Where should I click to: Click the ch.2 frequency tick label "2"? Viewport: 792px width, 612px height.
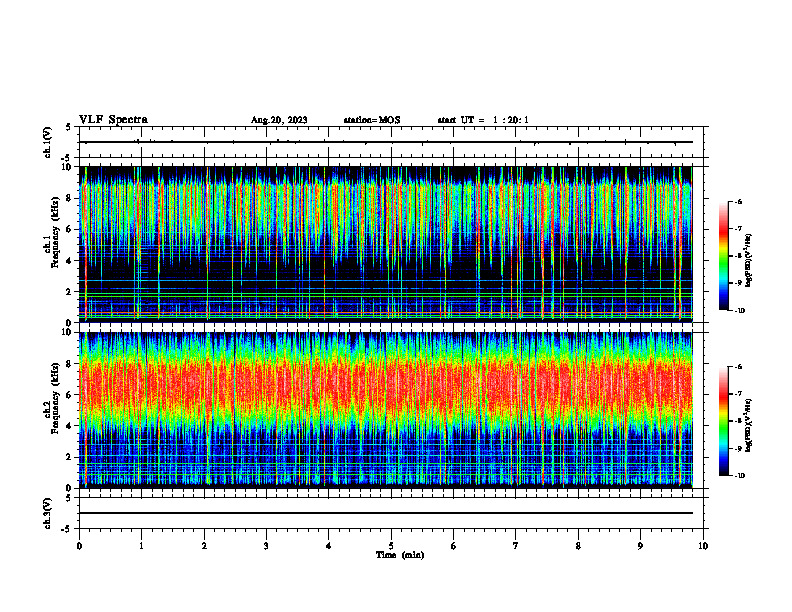(70, 457)
